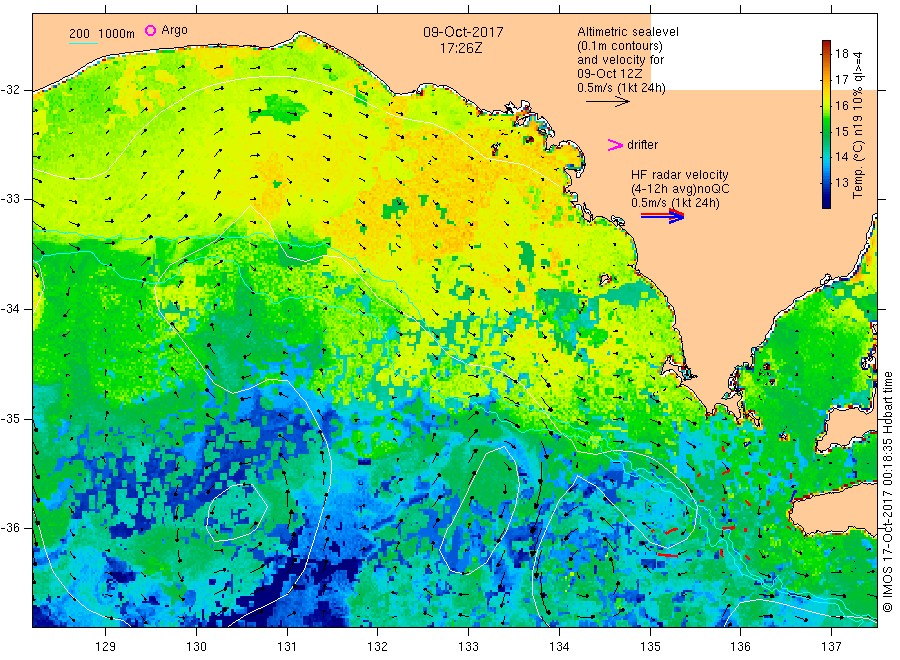Click the -34 latitude axis label
The image size is (900, 660).
pos(10,309)
